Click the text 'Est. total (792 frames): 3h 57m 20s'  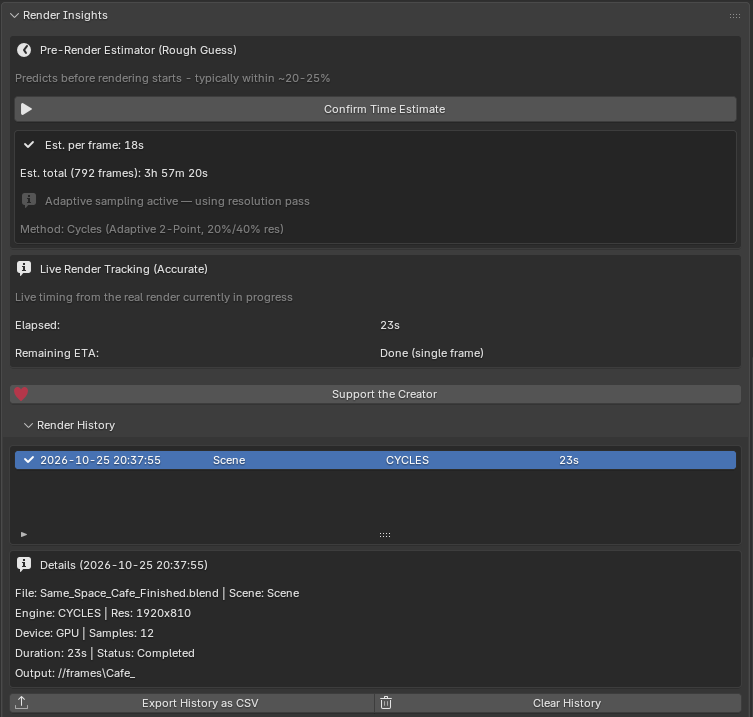pos(114,173)
